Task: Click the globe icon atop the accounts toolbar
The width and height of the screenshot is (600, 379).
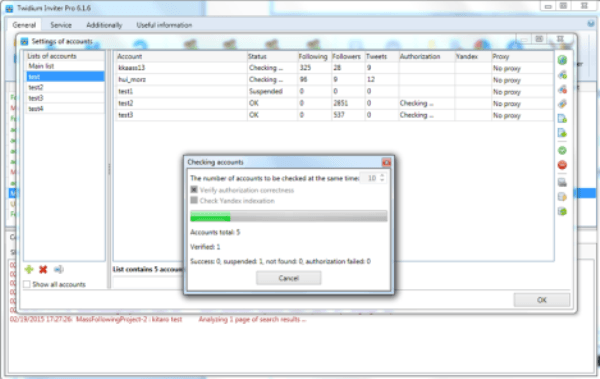Action: pos(562,60)
